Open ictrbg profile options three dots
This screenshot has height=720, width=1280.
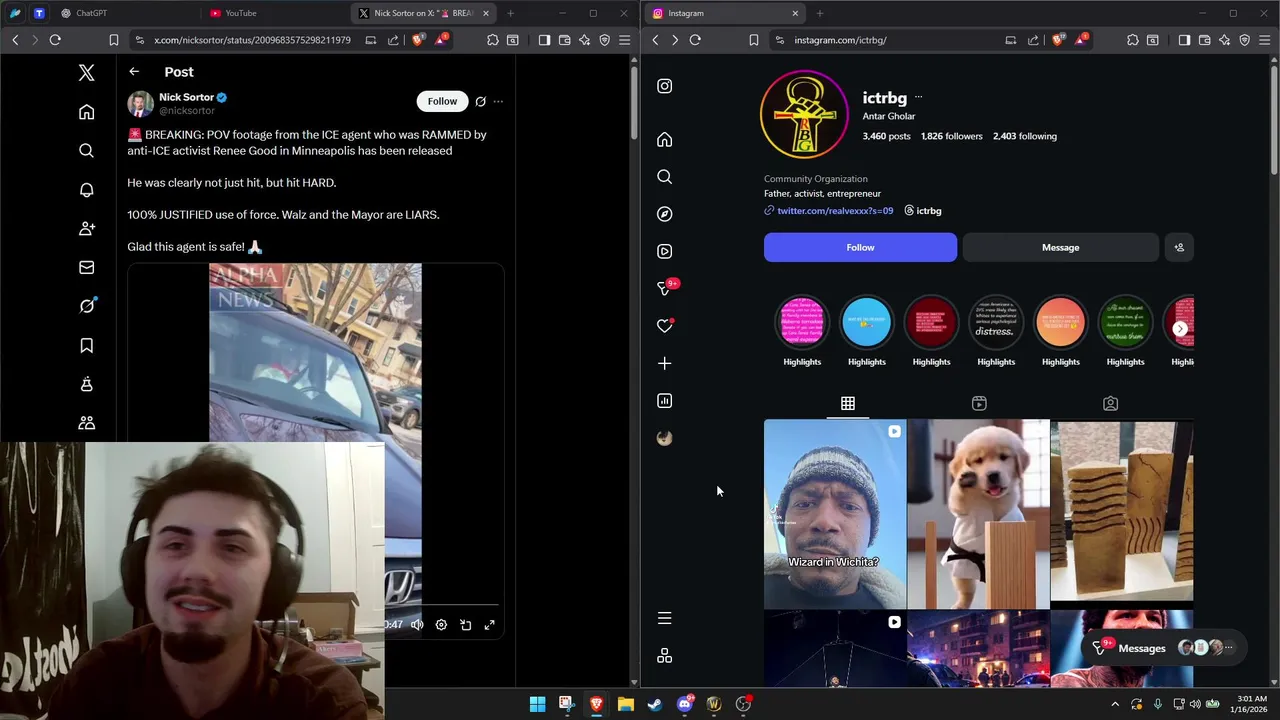click(x=918, y=98)
